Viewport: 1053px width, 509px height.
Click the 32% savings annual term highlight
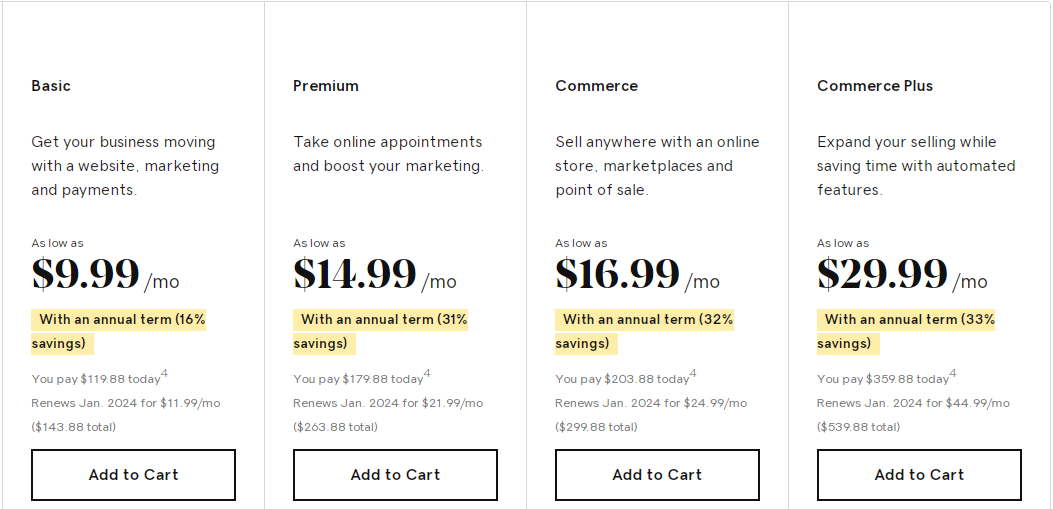tap(644, 321)
